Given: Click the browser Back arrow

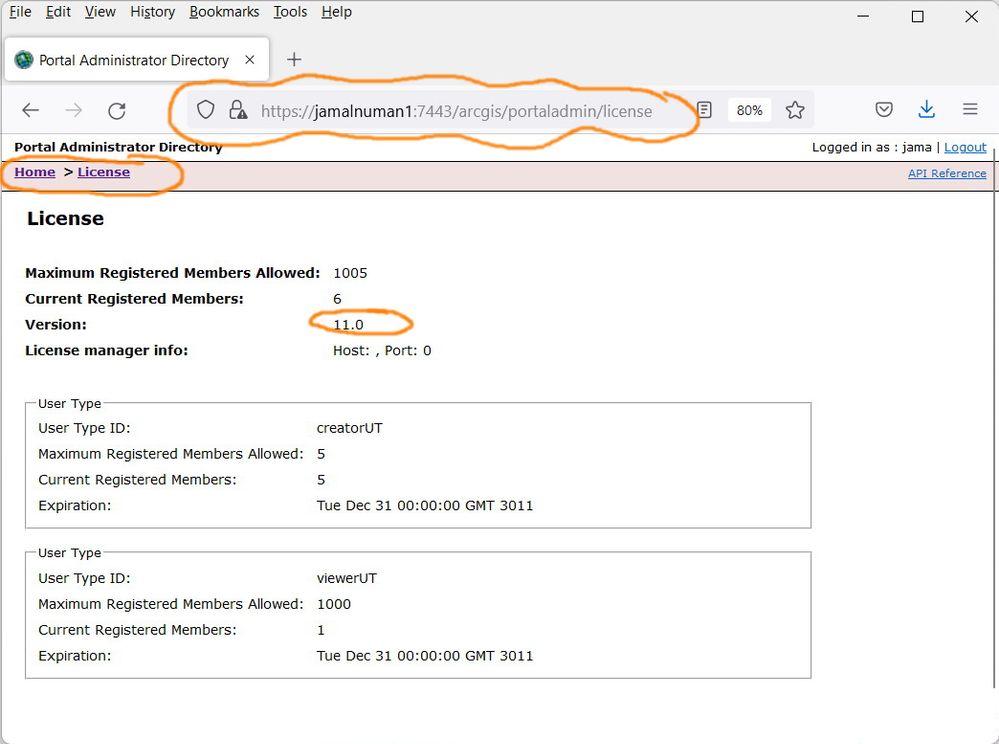Looking at the screenshot, I should [31, 110].
